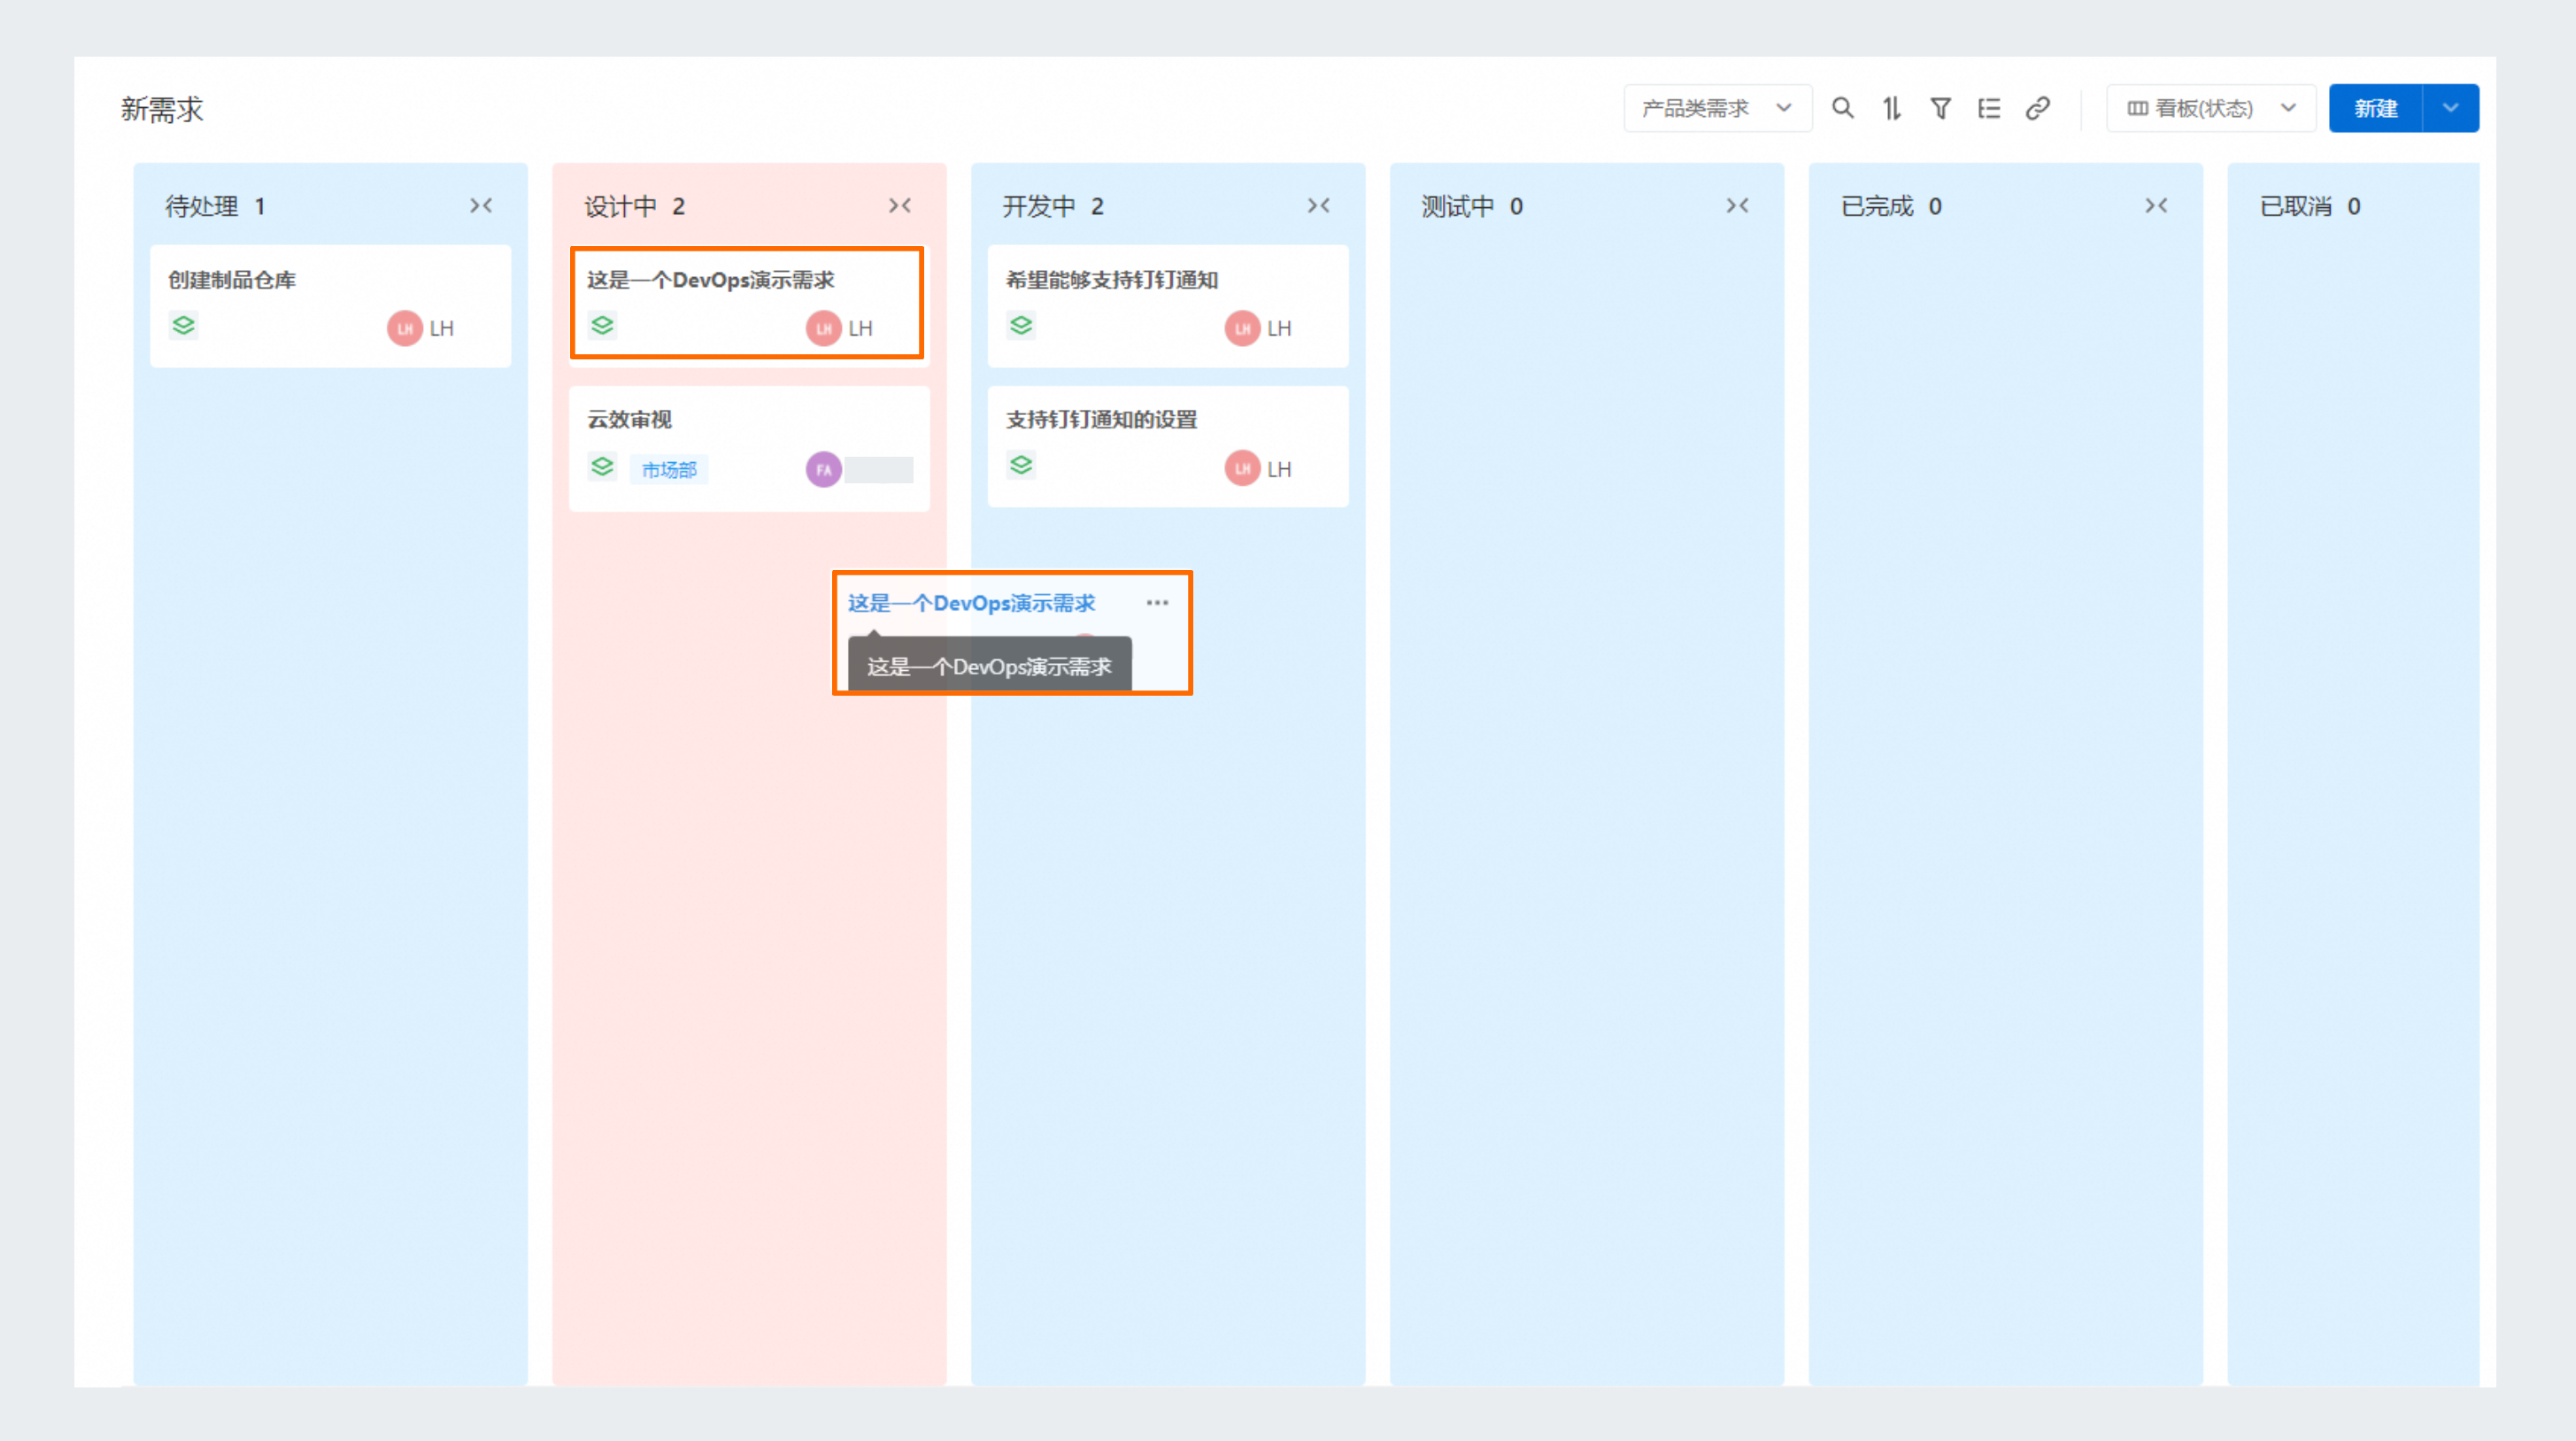
Task: Open the filter funnel icon
Action: (1940, 108)
